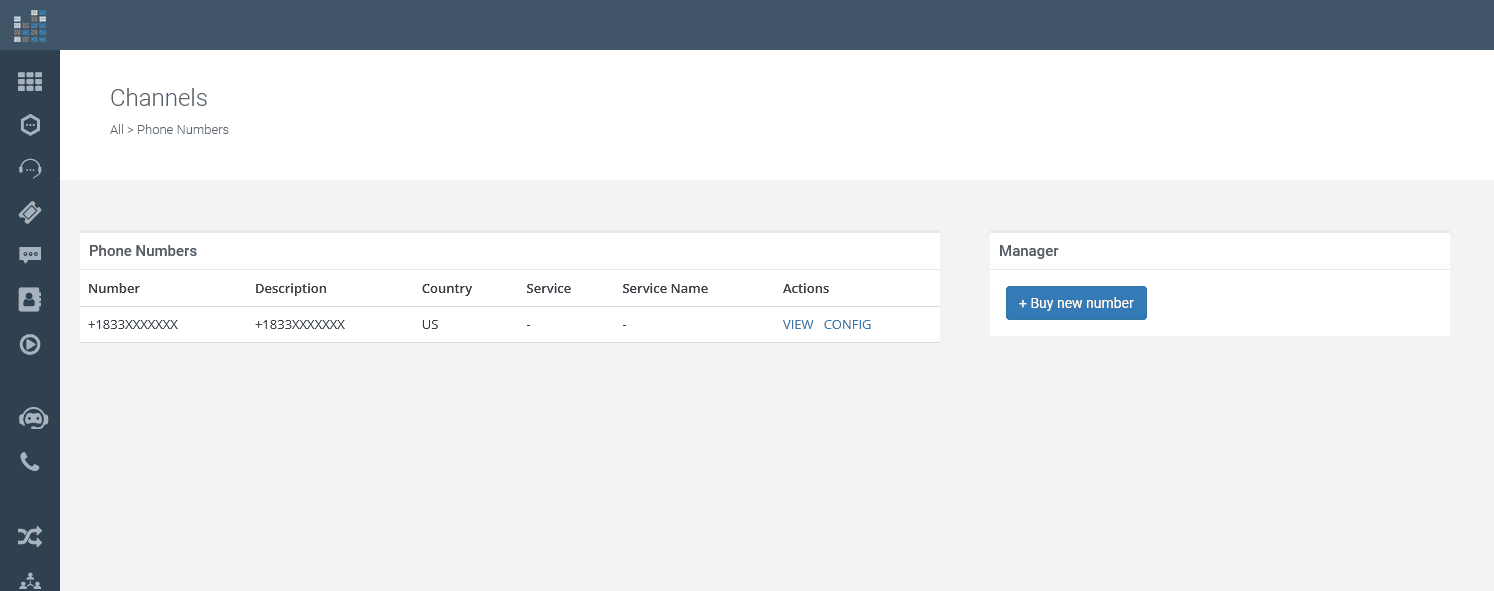Go to the All breadcrumb link
This screenshot has height=591, width=1494.
tap(117, 129)
